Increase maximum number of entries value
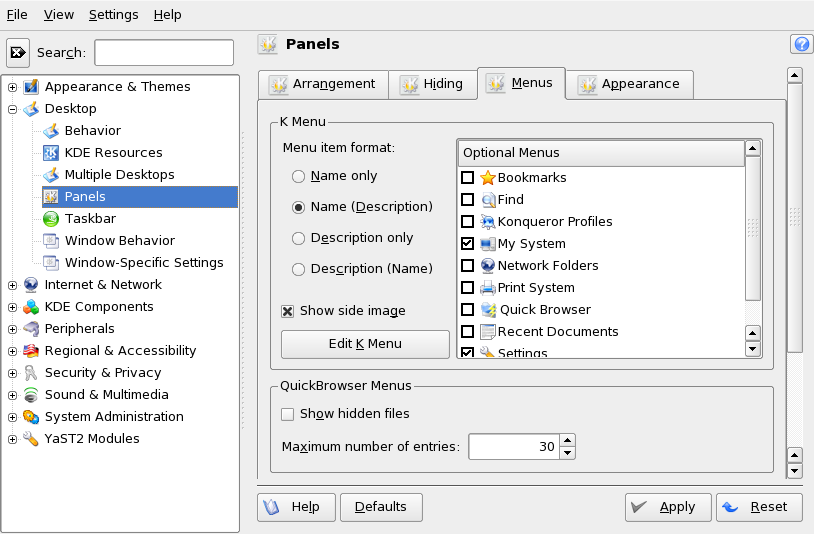The height and width of the screenshot is (534, 814). tap(567, 440)
